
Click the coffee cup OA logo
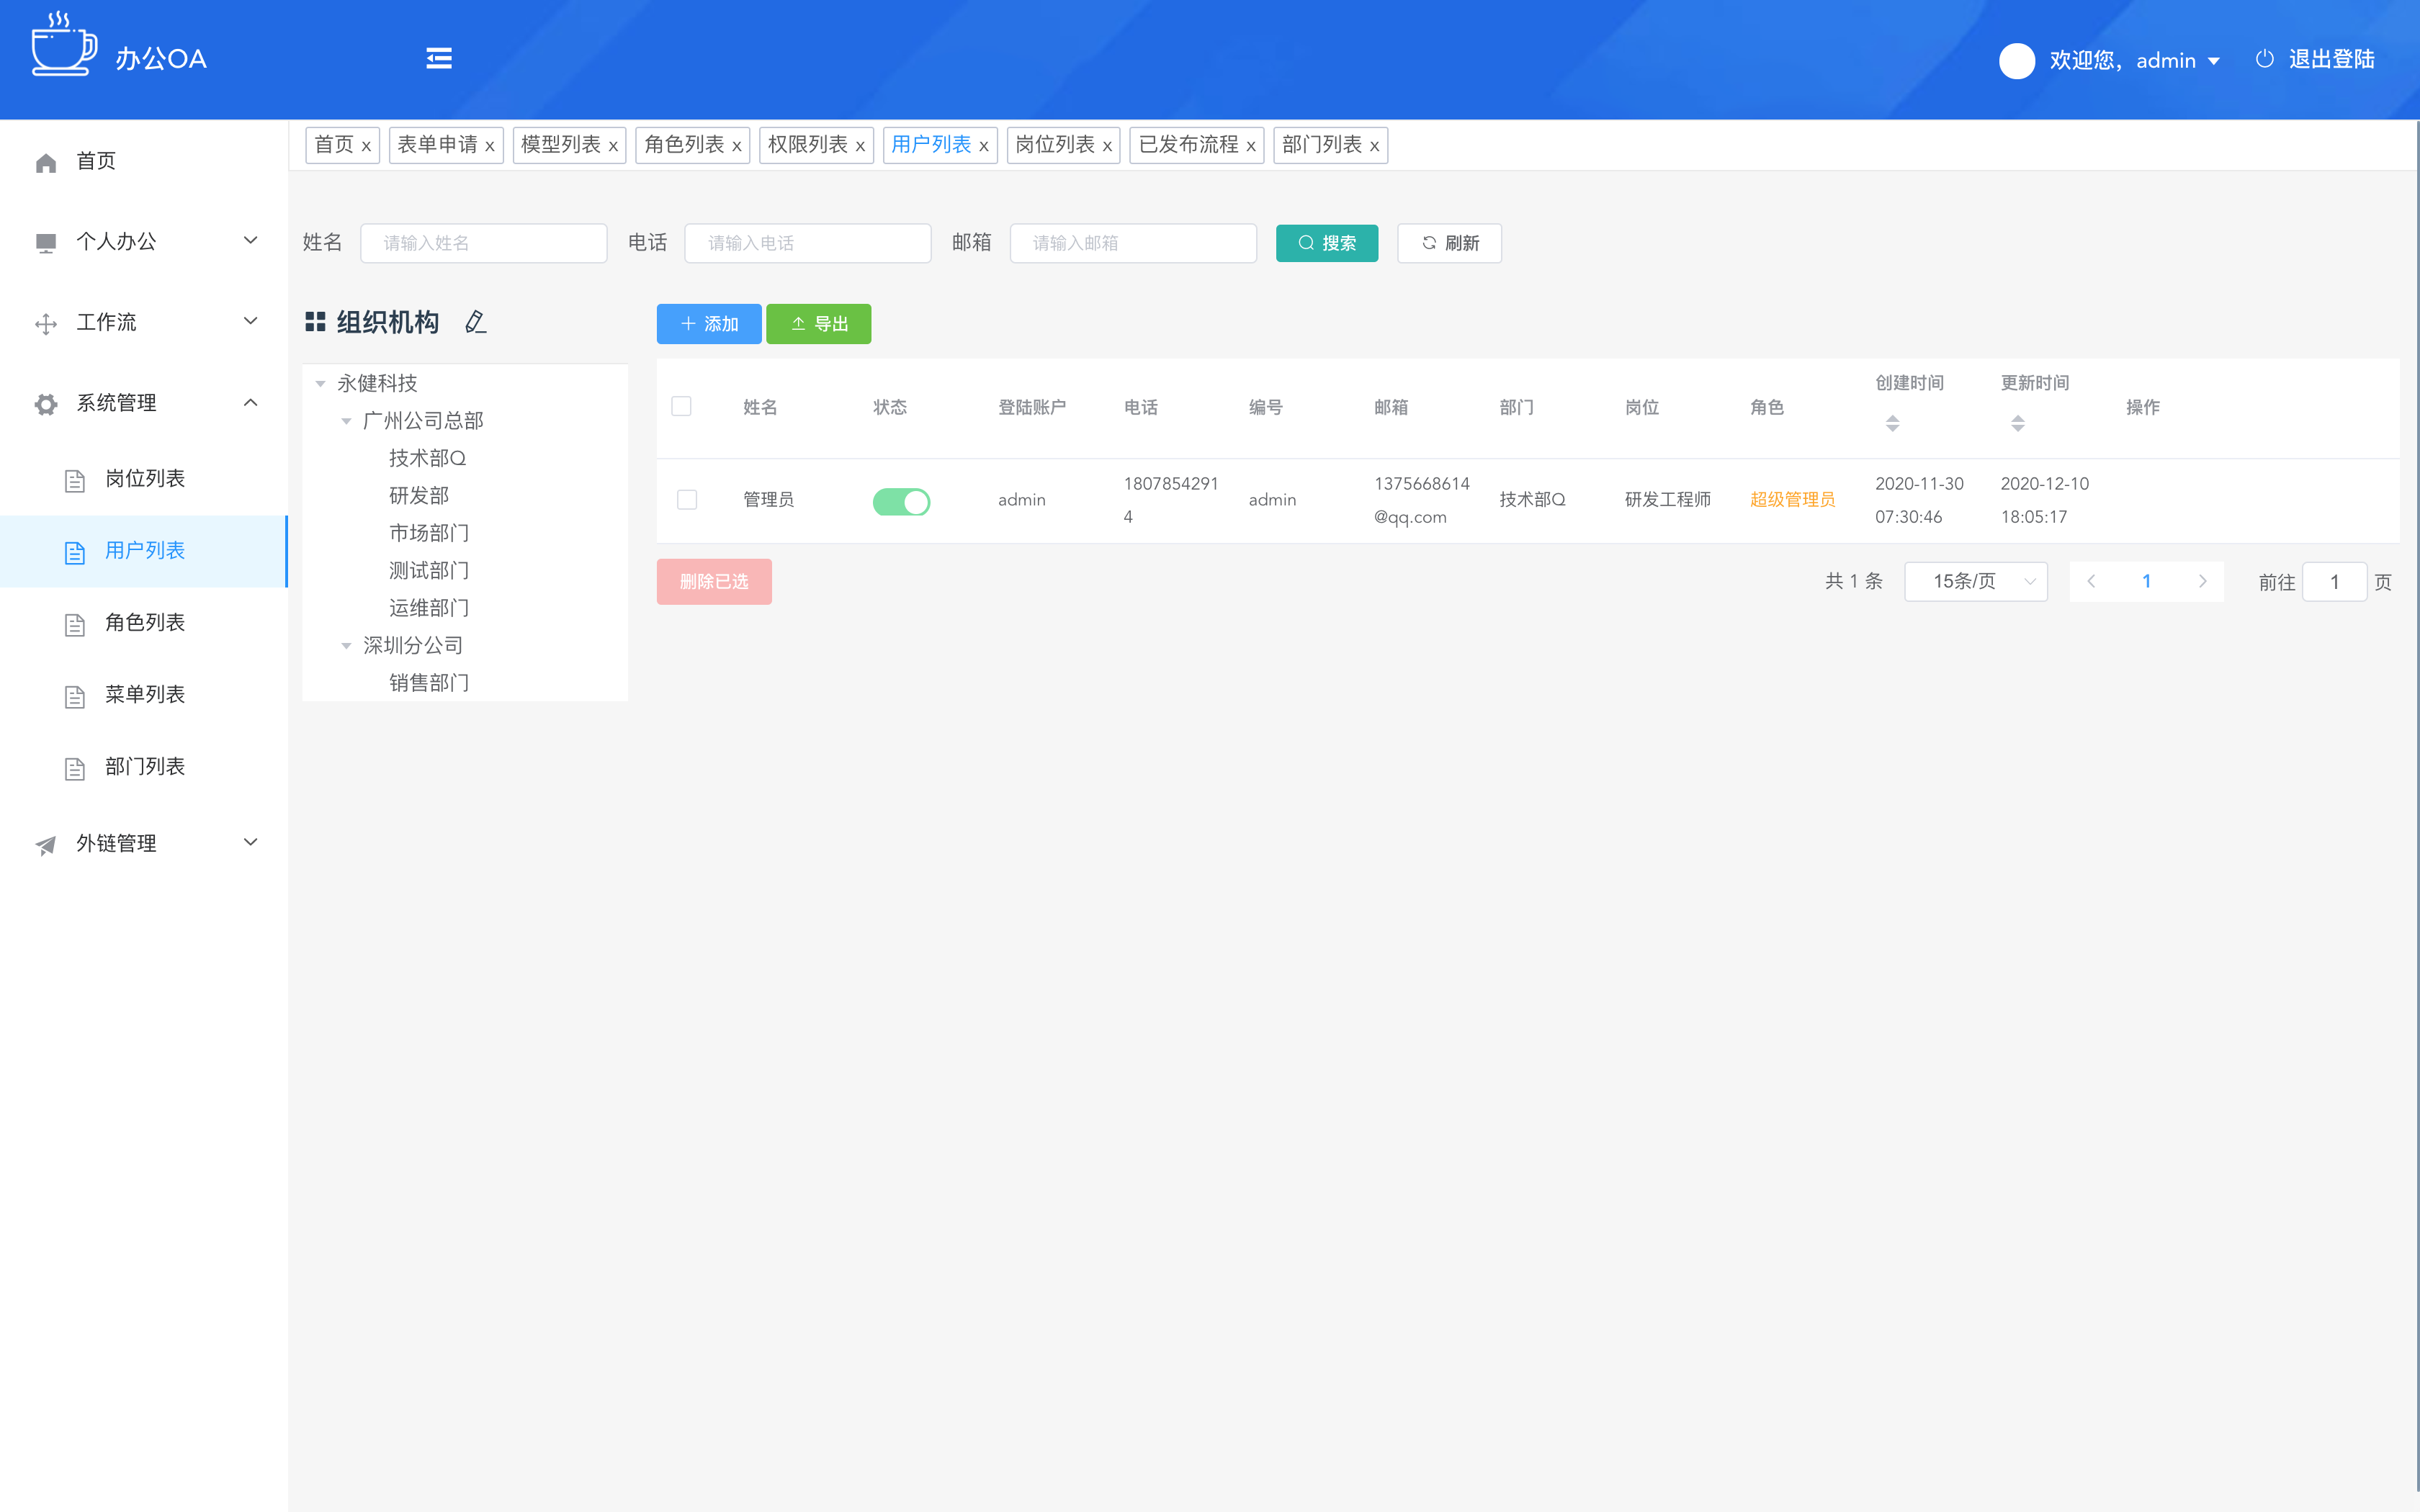tap(64, 44)
